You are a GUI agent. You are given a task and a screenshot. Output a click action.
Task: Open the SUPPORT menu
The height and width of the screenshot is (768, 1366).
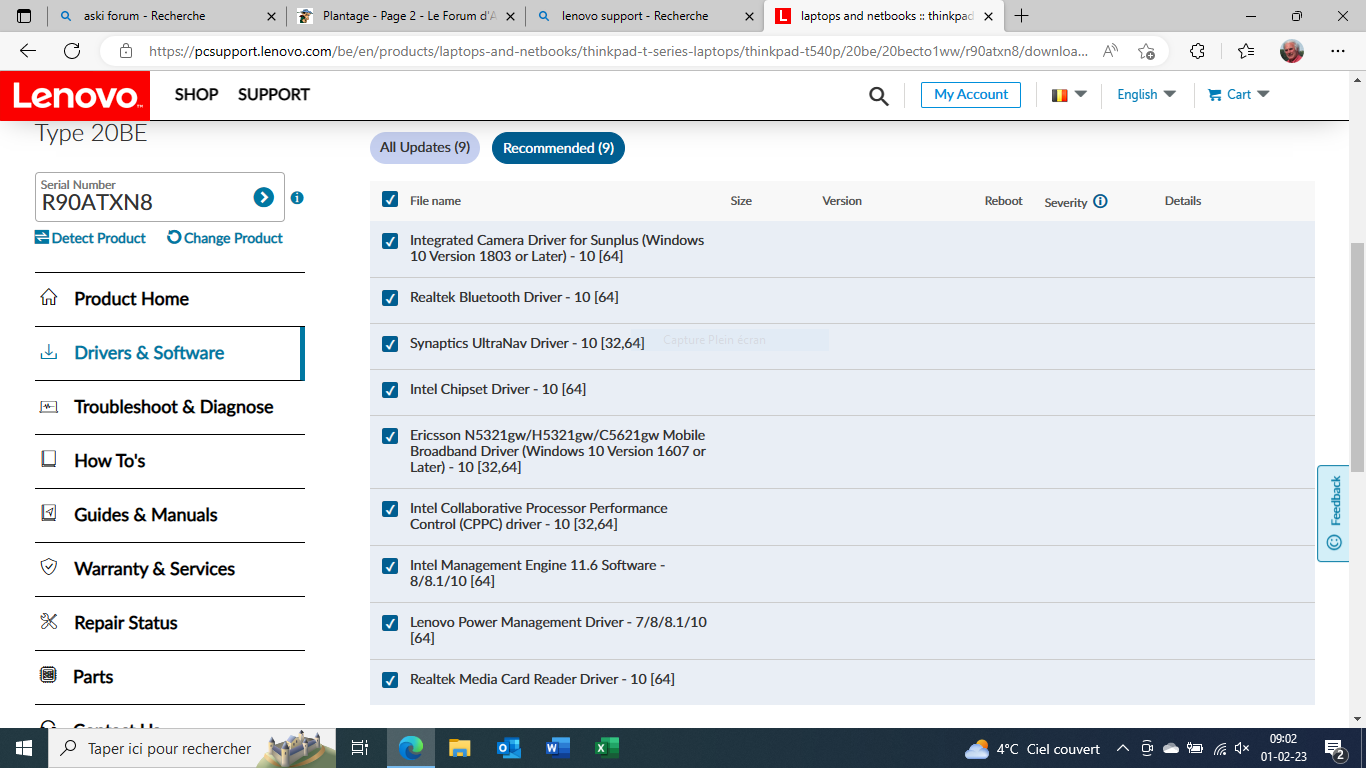[274, 95]
